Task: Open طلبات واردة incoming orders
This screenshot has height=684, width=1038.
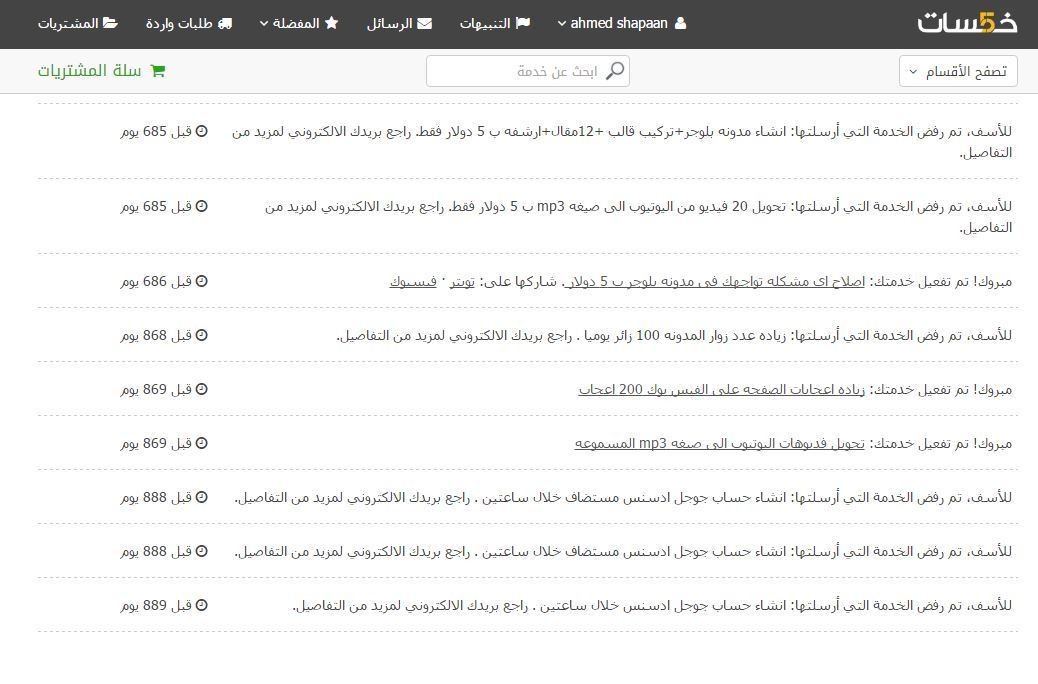Action: pyautogui.click(x=189, y=23)
